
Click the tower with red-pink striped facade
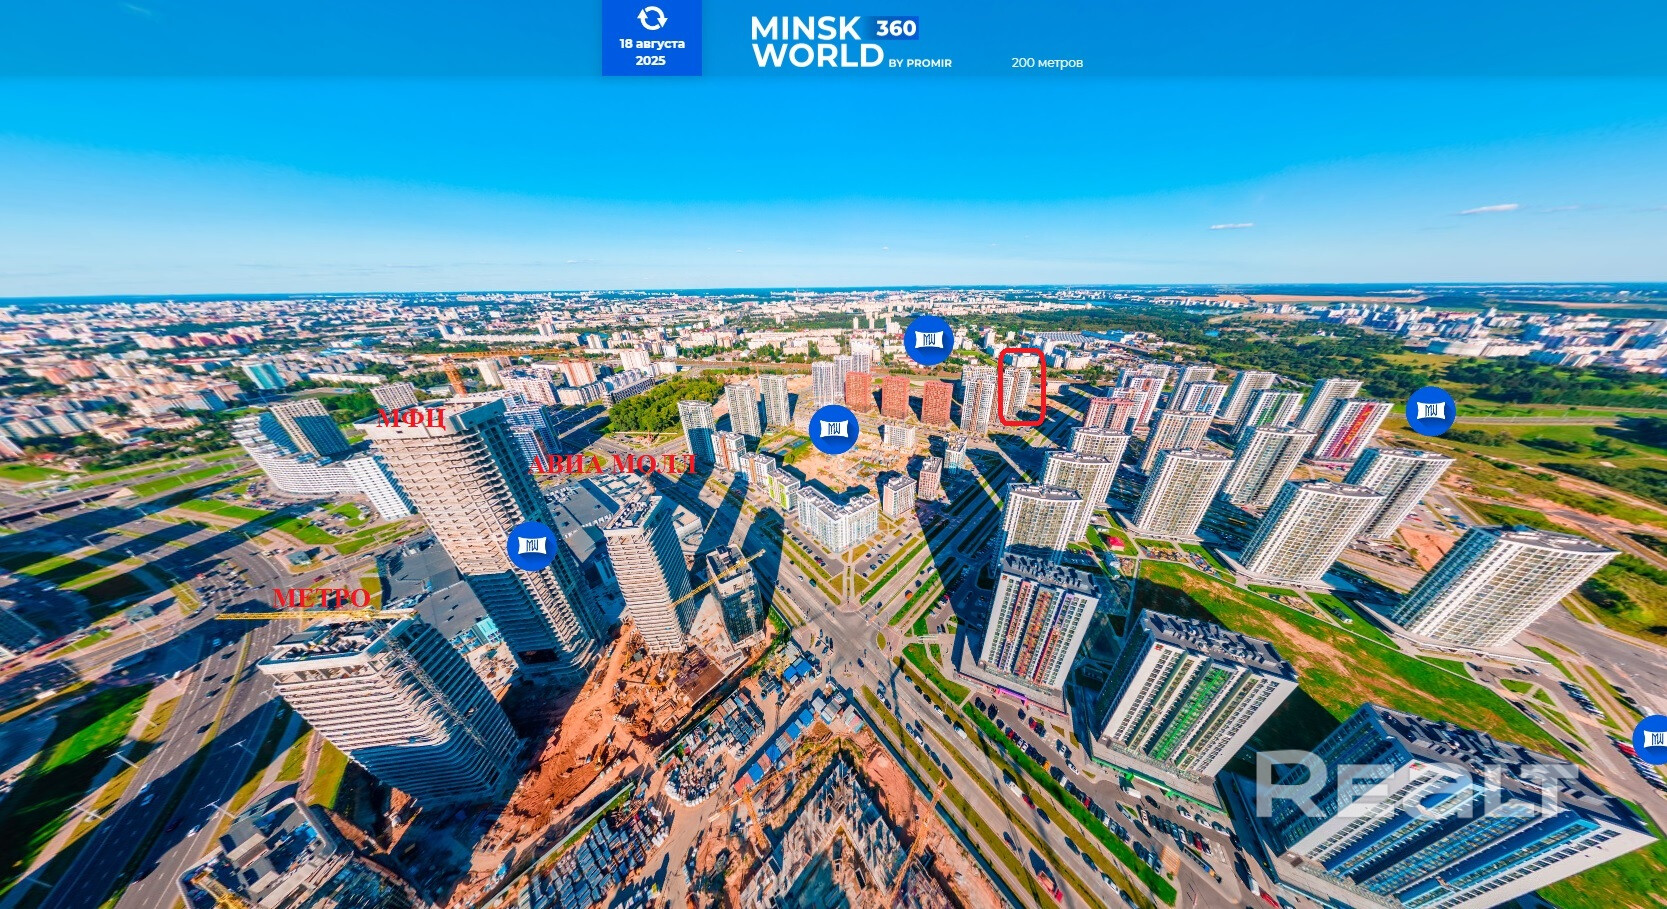[x=1352, y=430]
